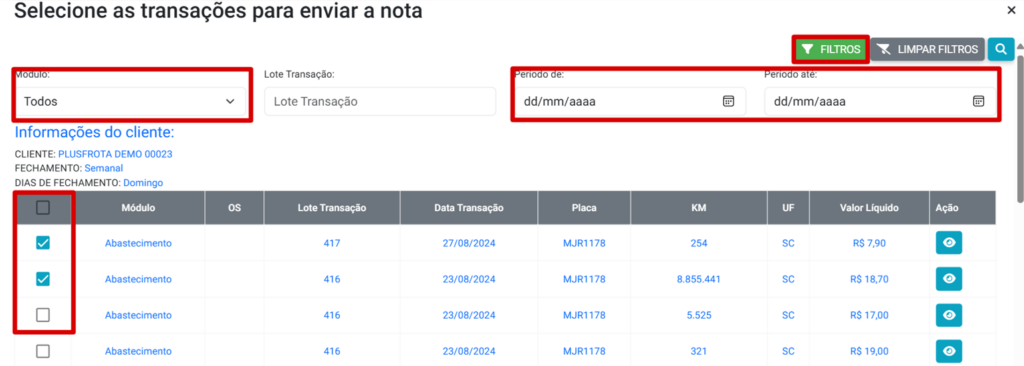Check the KM 5.525 transaction checkbox
Viewport: 1024px width, 366px height.
pos(42,315)
